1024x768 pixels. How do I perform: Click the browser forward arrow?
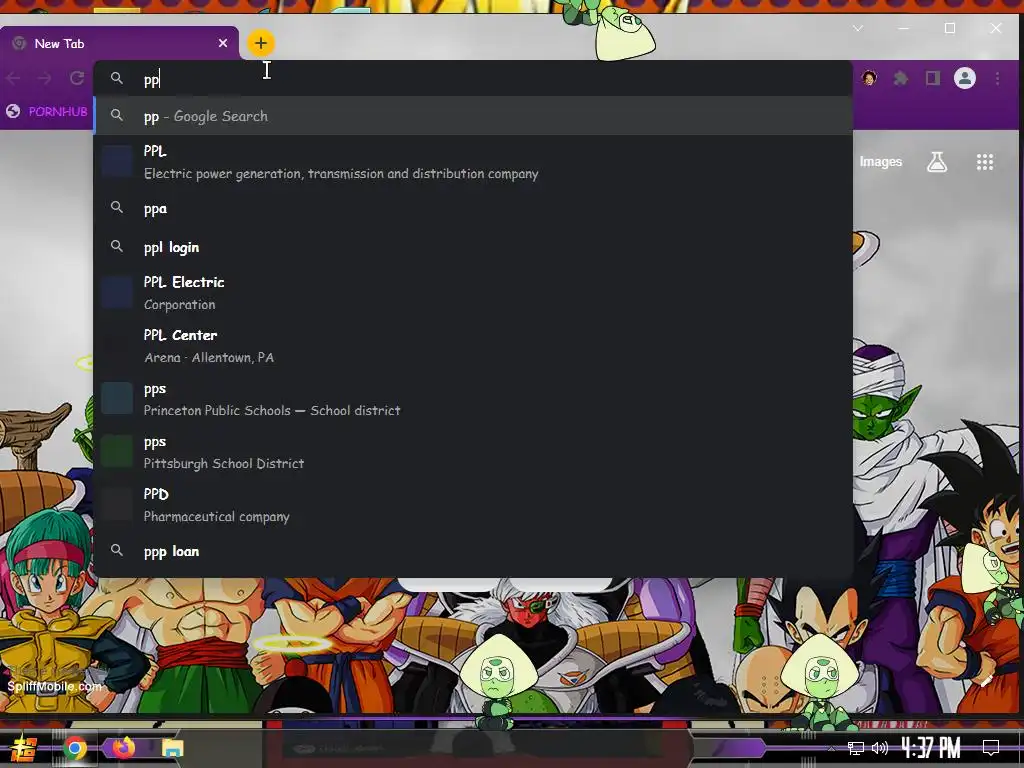pos(44,78)
